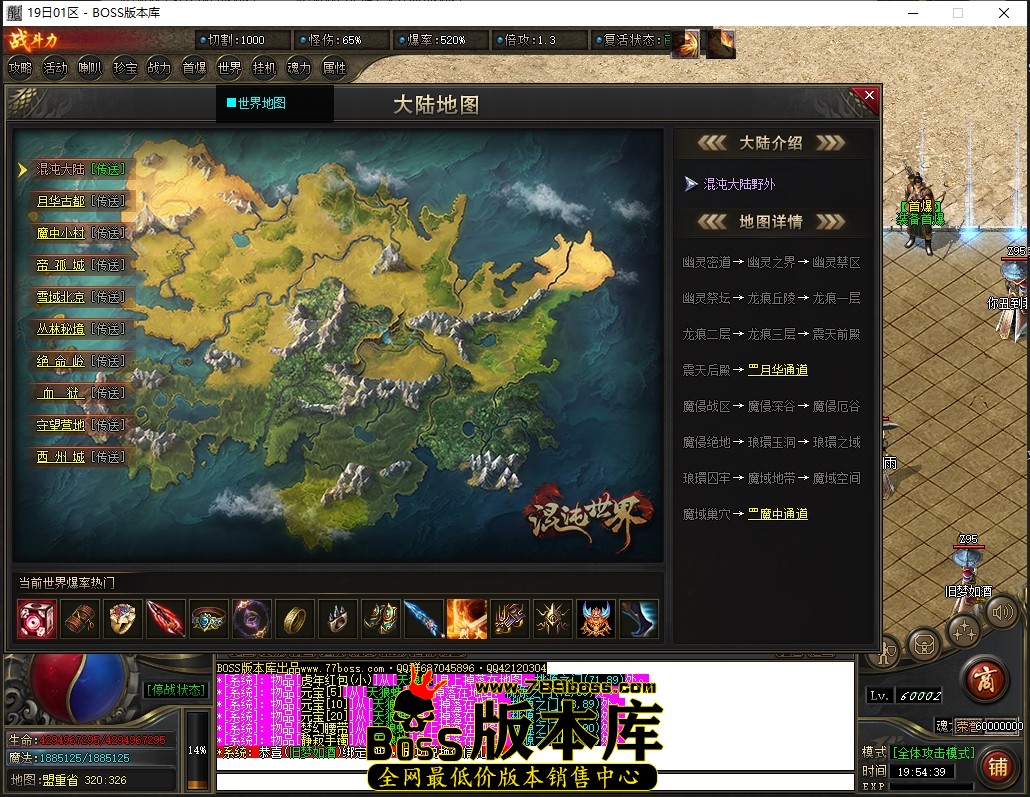Click the red crystal blade drop item
The image size is (1030, 797).
[166, 619]
